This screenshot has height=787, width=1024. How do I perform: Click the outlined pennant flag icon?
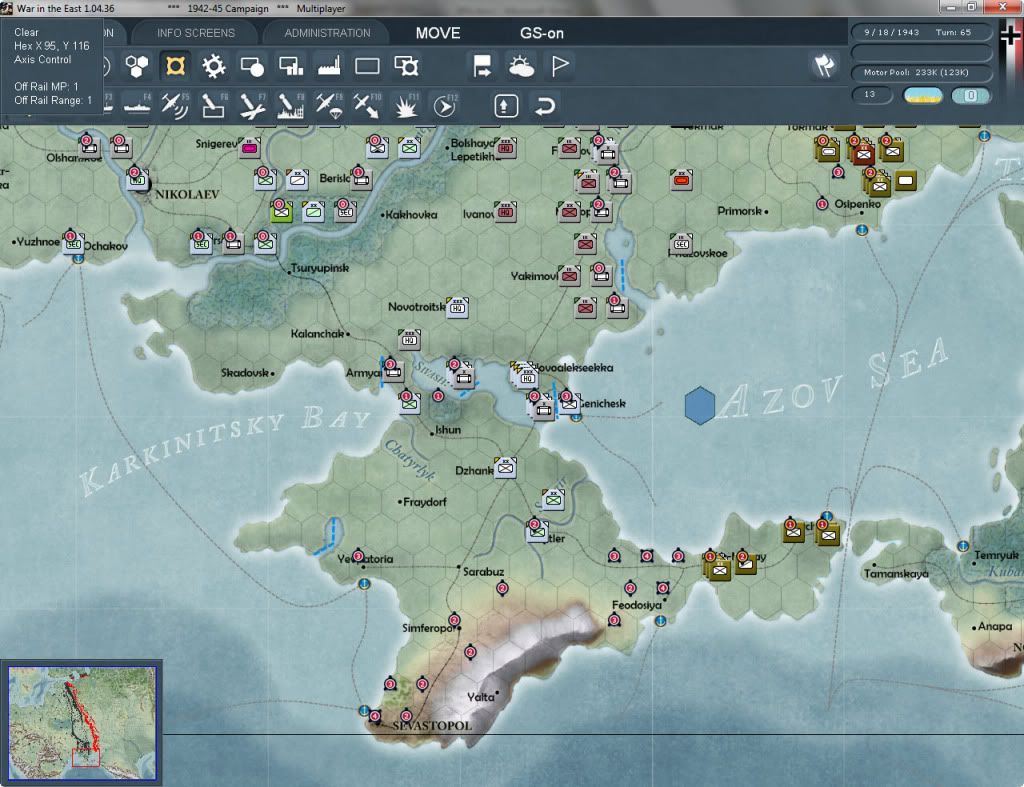(560, 66)
